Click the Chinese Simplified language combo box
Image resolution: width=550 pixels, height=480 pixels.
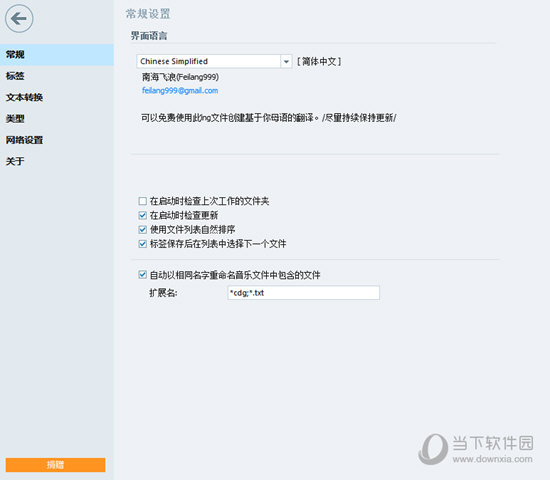[x=214, y=62]
